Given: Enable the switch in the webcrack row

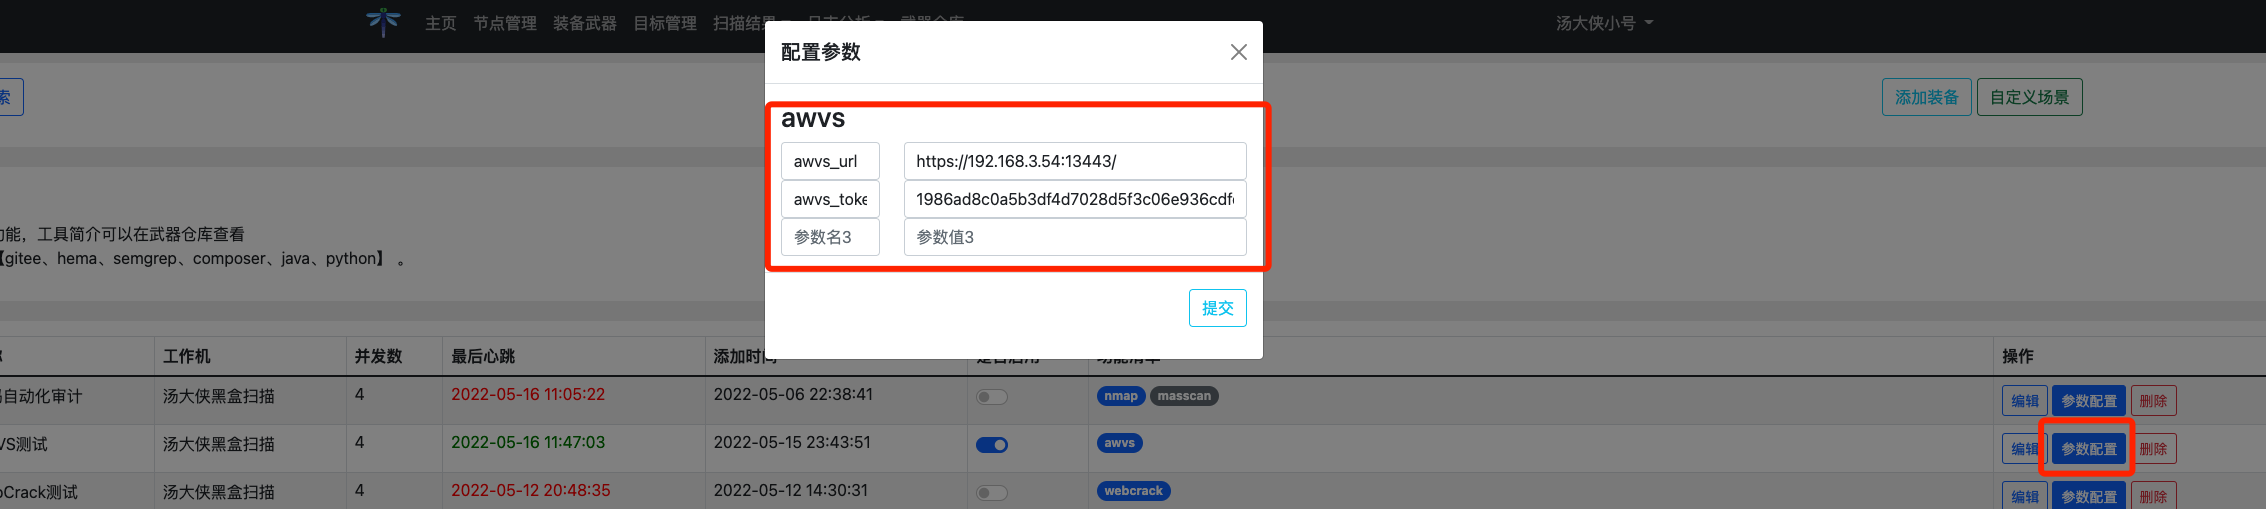Looking at the screenshot, I should pyautogui.click(x=991, y=493).
